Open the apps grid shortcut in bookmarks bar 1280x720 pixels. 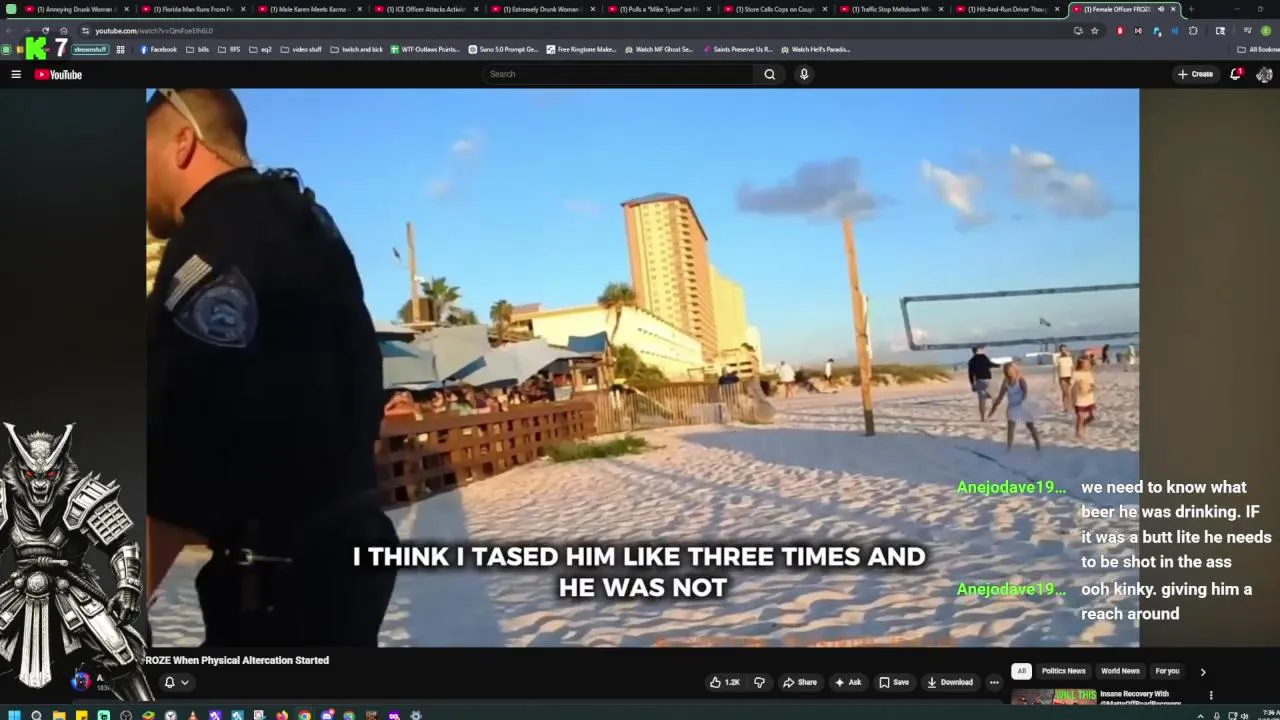121,49
